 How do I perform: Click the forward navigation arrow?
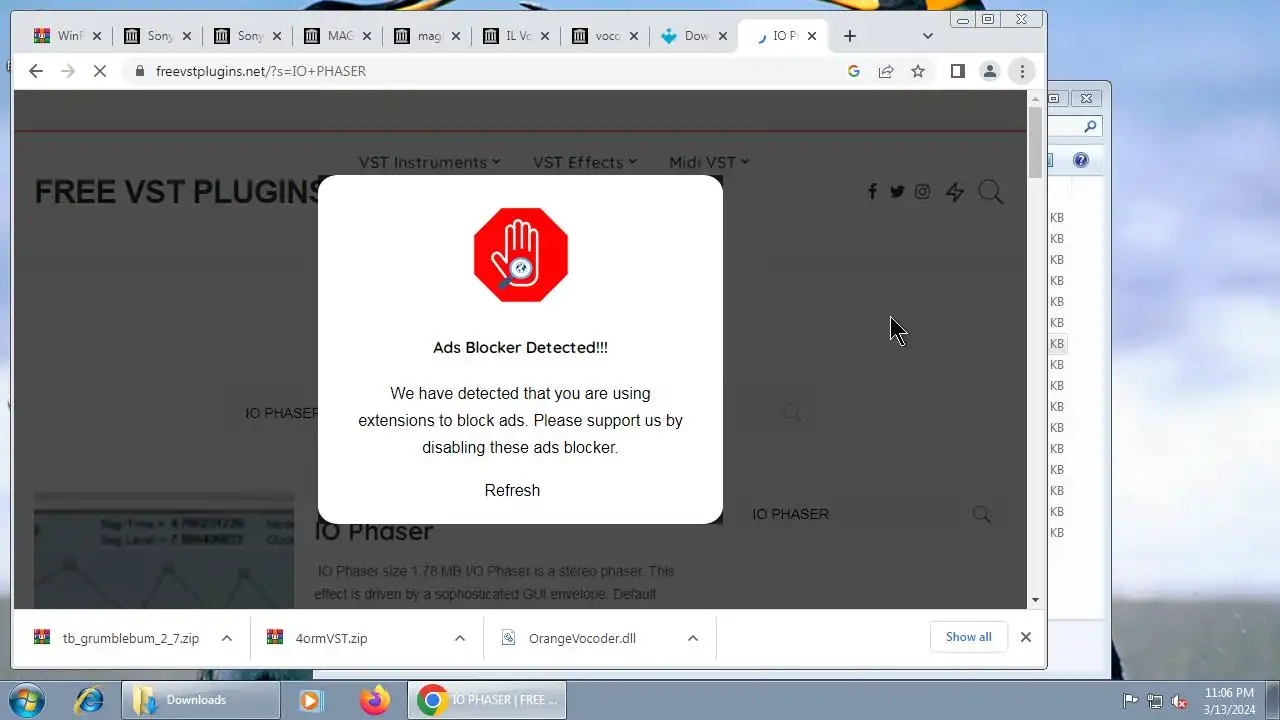click(x=68, y=71)
